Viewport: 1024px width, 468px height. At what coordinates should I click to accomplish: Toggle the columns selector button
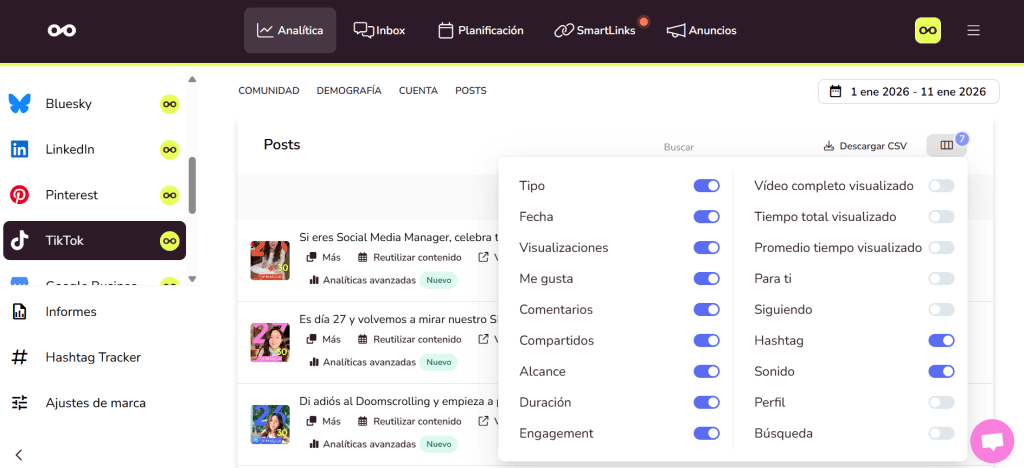(946, 146)
